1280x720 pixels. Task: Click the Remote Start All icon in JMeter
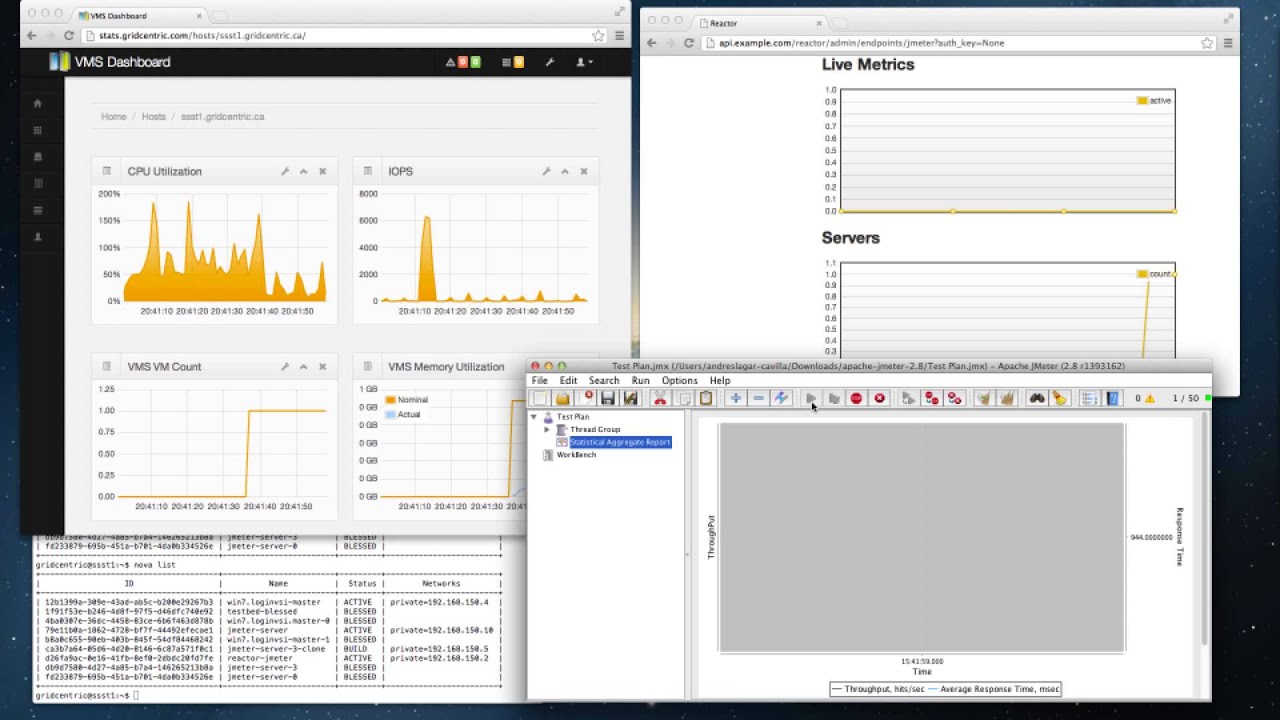tap(908, 398)
